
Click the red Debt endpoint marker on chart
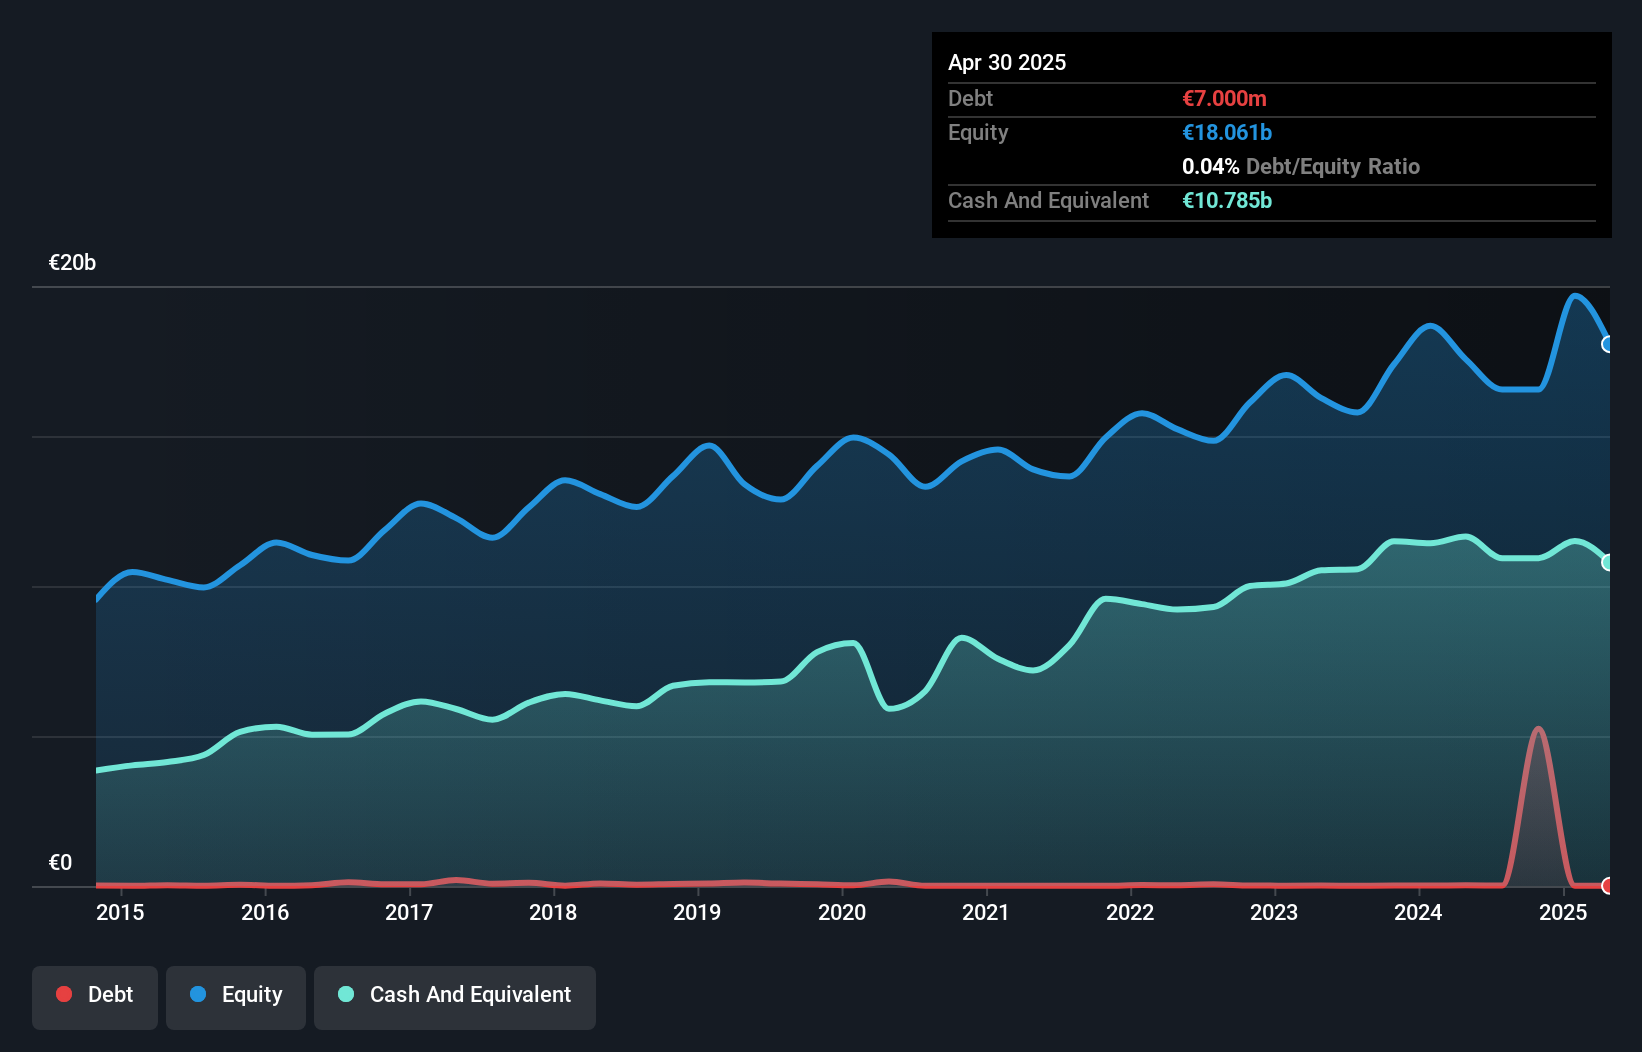pyautogui.click(x=1608, y=885)
